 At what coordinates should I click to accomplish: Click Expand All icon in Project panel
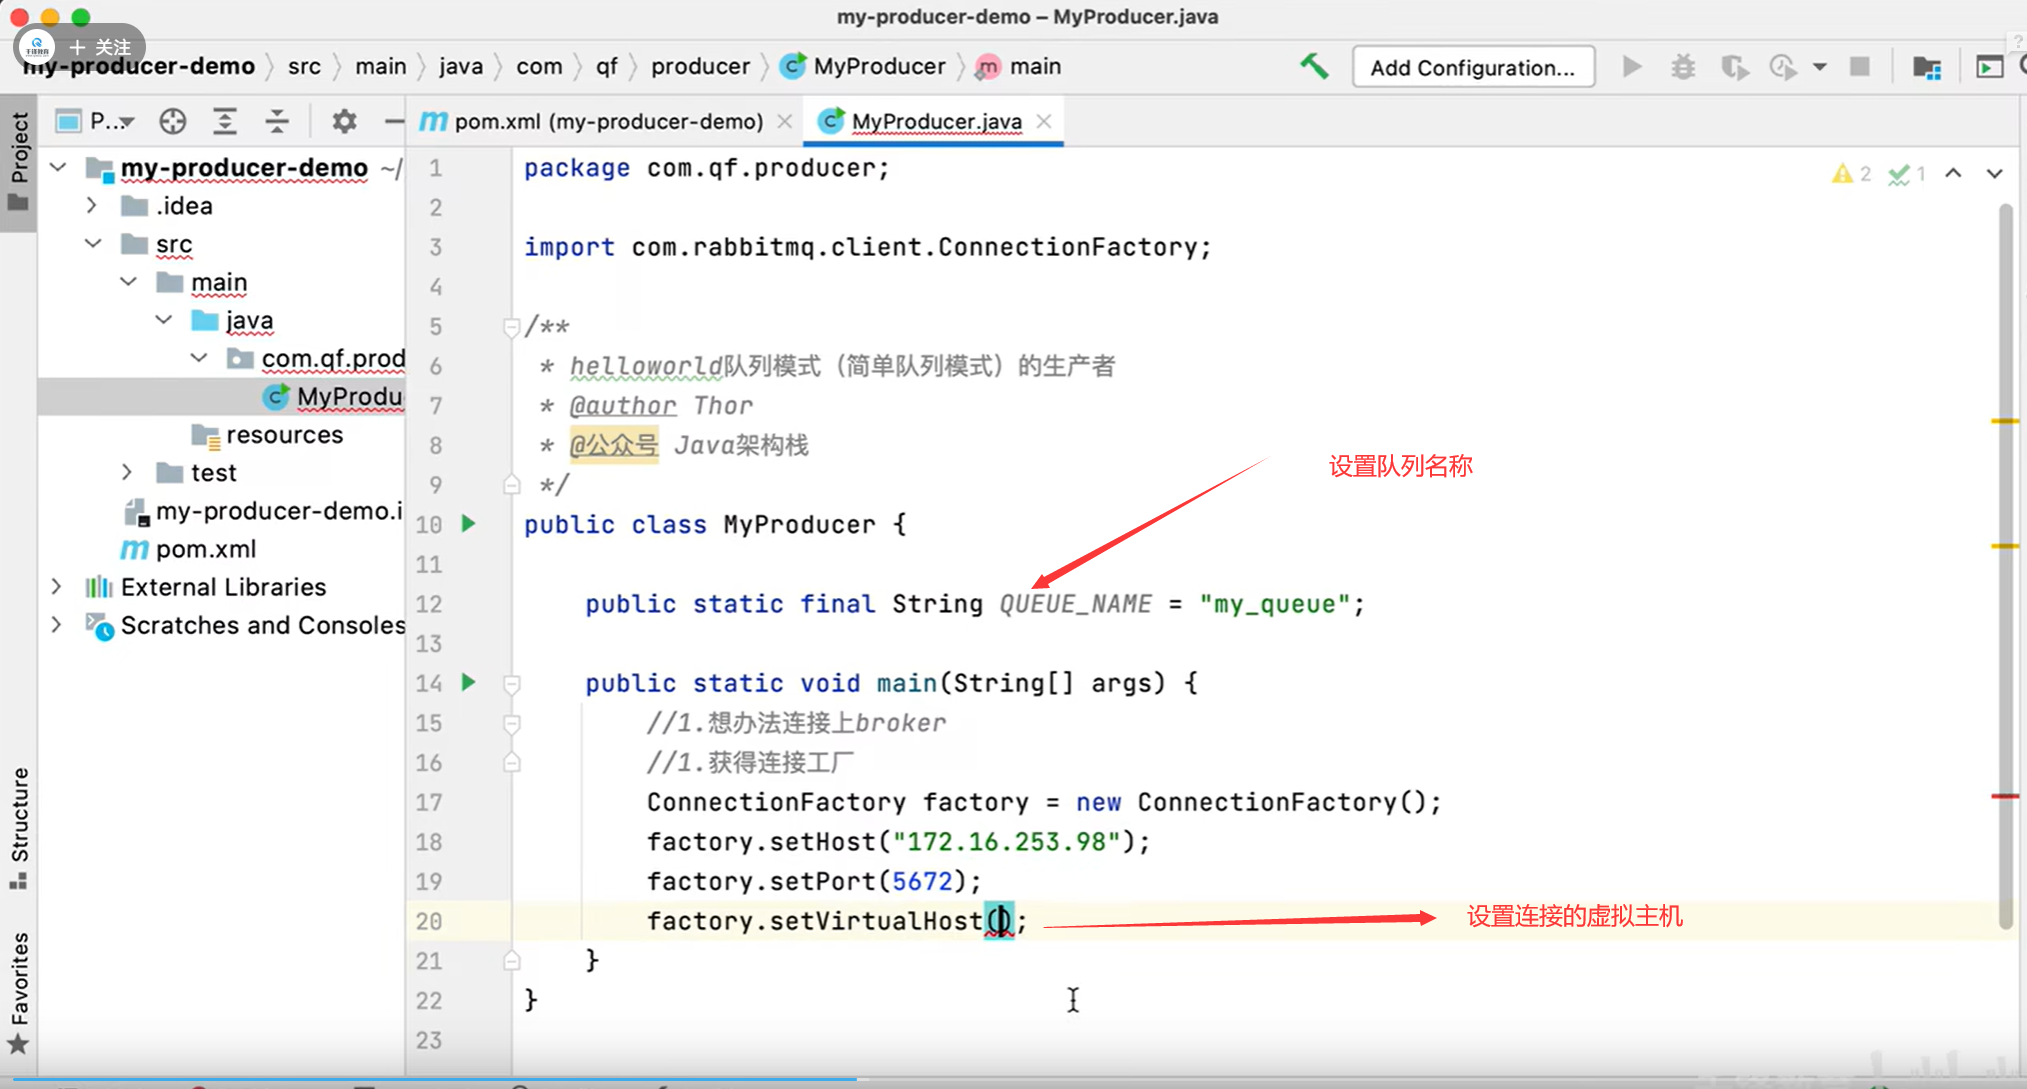click(x=225, y=121)
